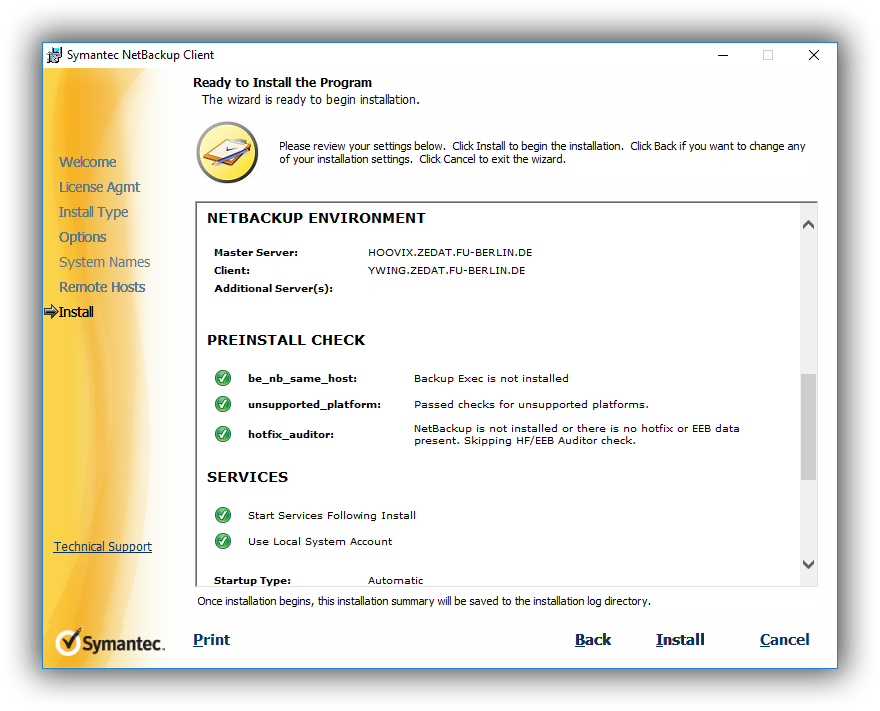Image resolution: width=880 pixels, height=711 pixels.
Task: Click 'Ready to Install the Program' heading
Action: pyautogui.click(x=282, y=82)
